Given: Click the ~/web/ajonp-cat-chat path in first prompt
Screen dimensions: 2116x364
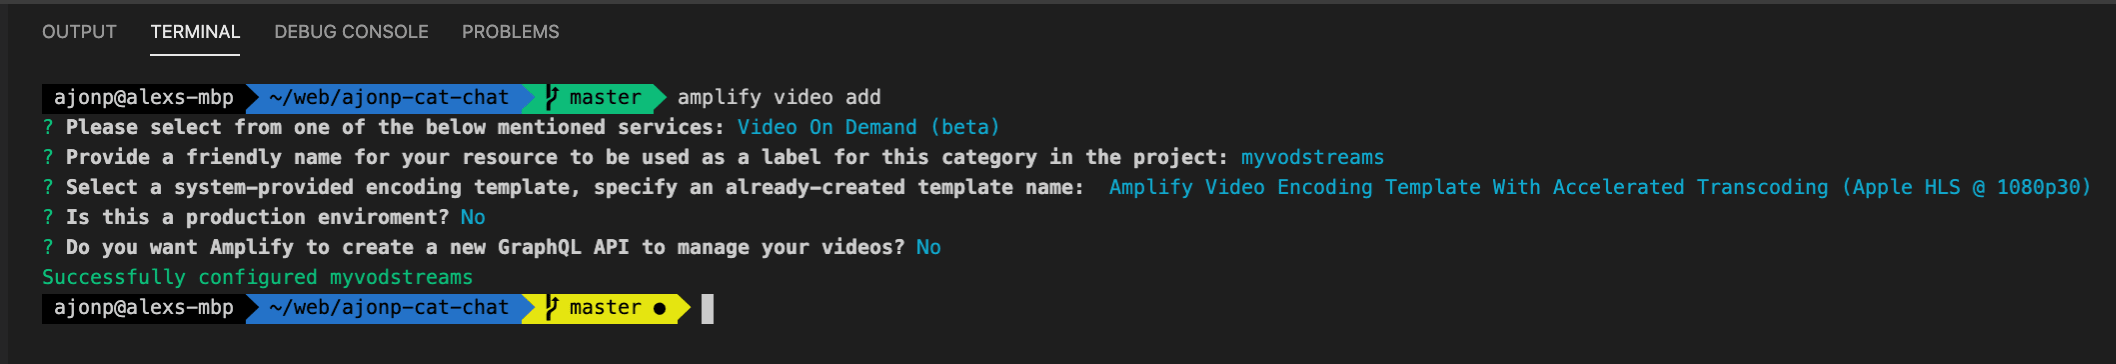Looking at the screenshot, I should pyautogui.click(x=389, y=97).
